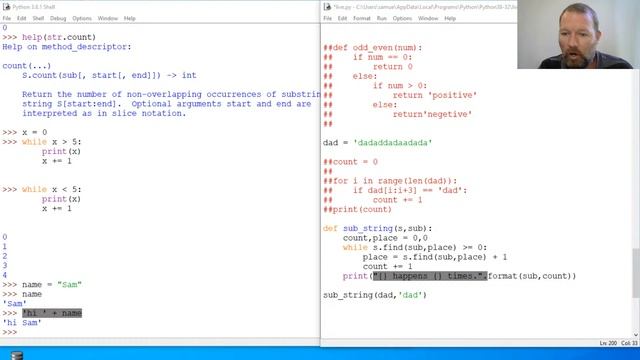Click the highlighted '{} happens {} times.' string
The height and width of the screenshot is (360, 640).
tap(430, 276)
